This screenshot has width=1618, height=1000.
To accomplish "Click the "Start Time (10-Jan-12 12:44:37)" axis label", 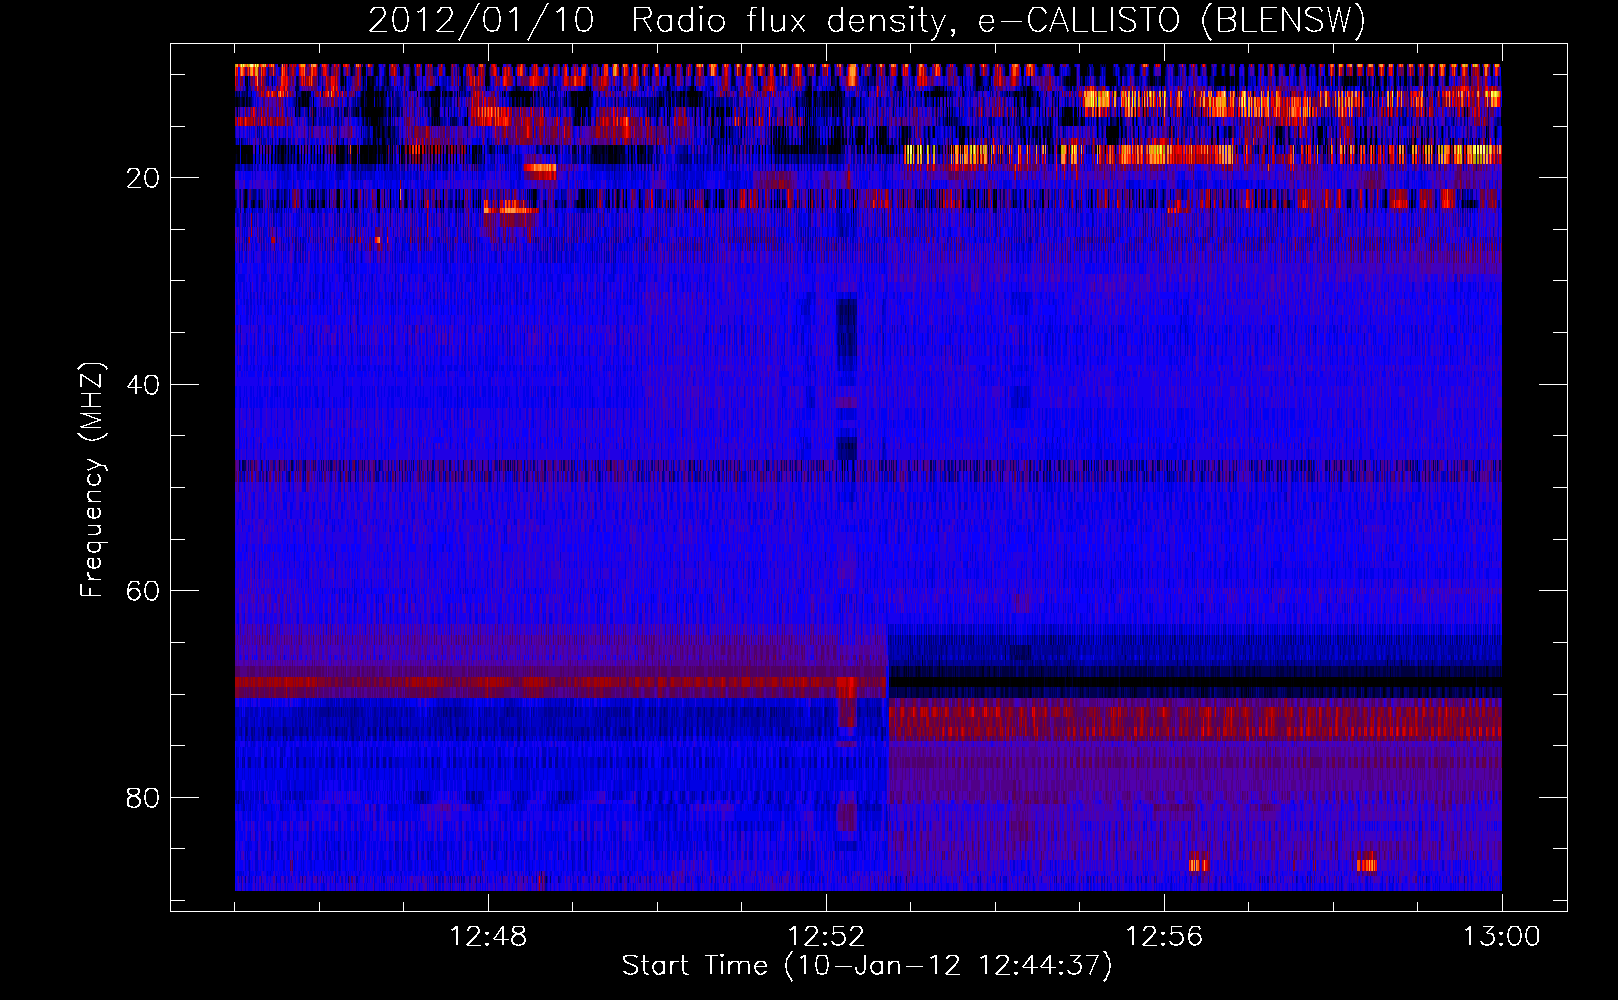I will (x=867, y=966).
